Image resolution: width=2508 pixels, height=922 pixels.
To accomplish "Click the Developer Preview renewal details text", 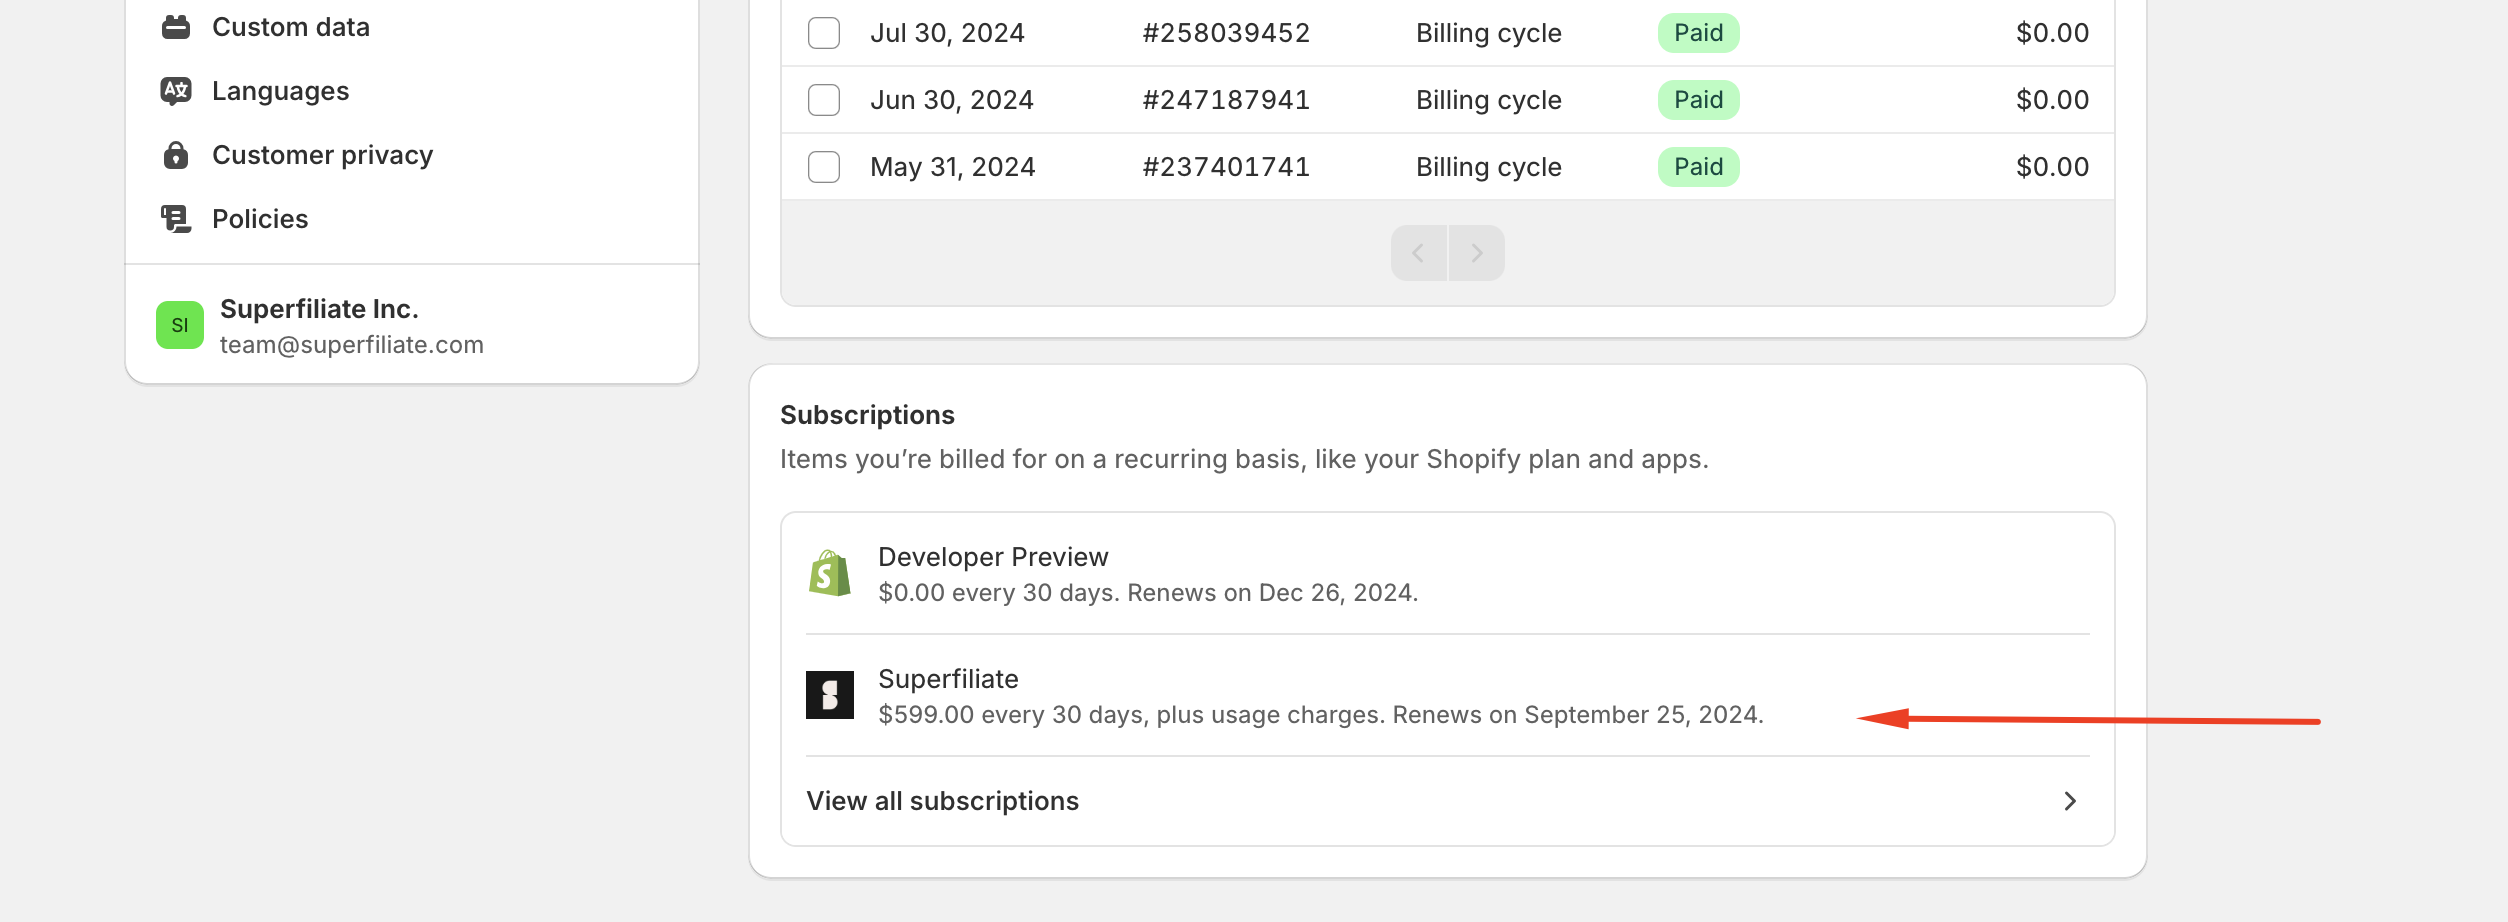I will coord(1148,593).
